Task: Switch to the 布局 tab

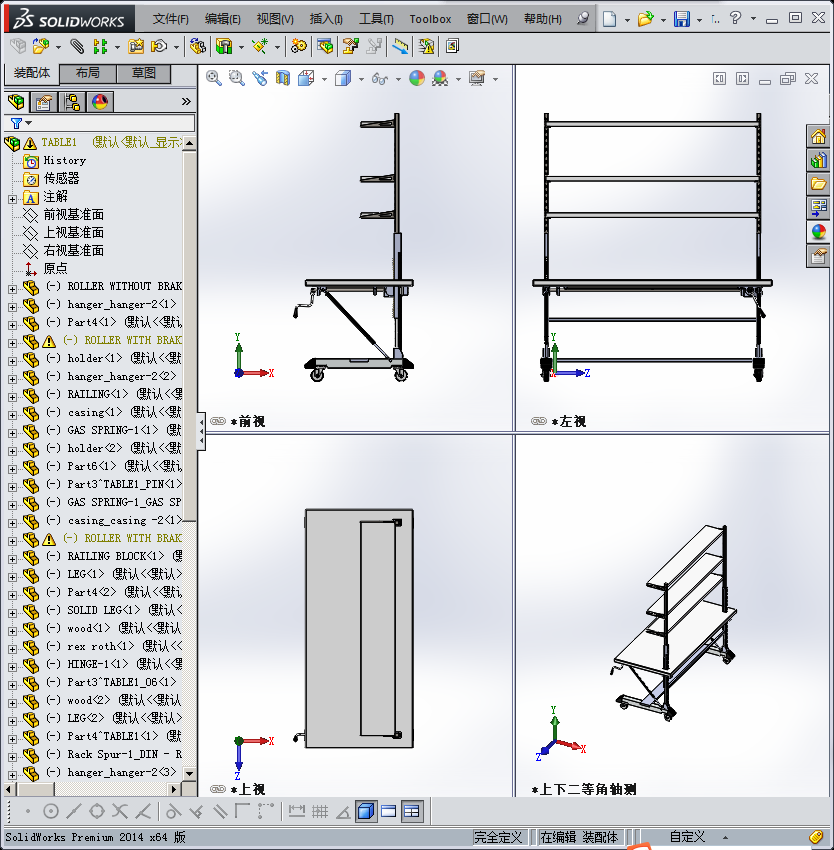Action: [x=87, y=73]
